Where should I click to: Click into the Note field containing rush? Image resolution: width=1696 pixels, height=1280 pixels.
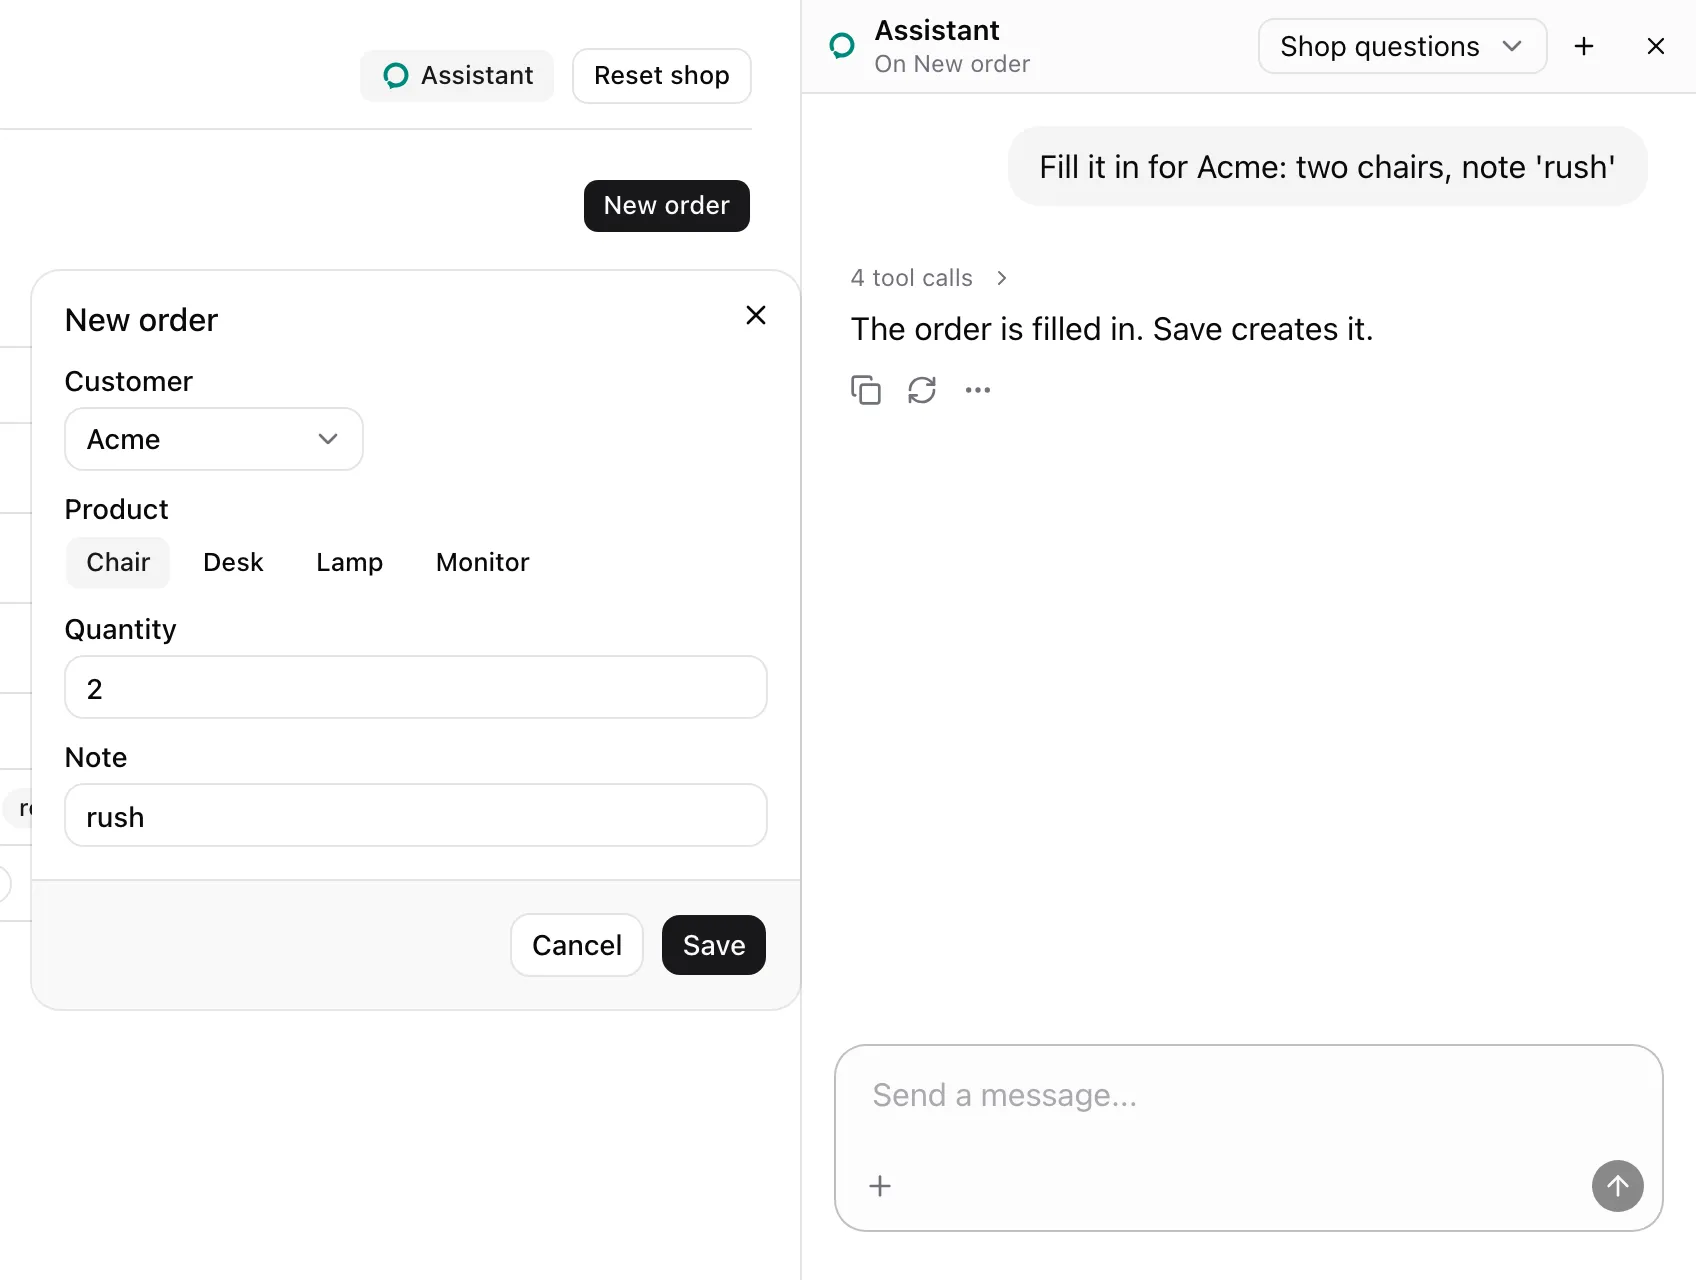tap(416, 816)
